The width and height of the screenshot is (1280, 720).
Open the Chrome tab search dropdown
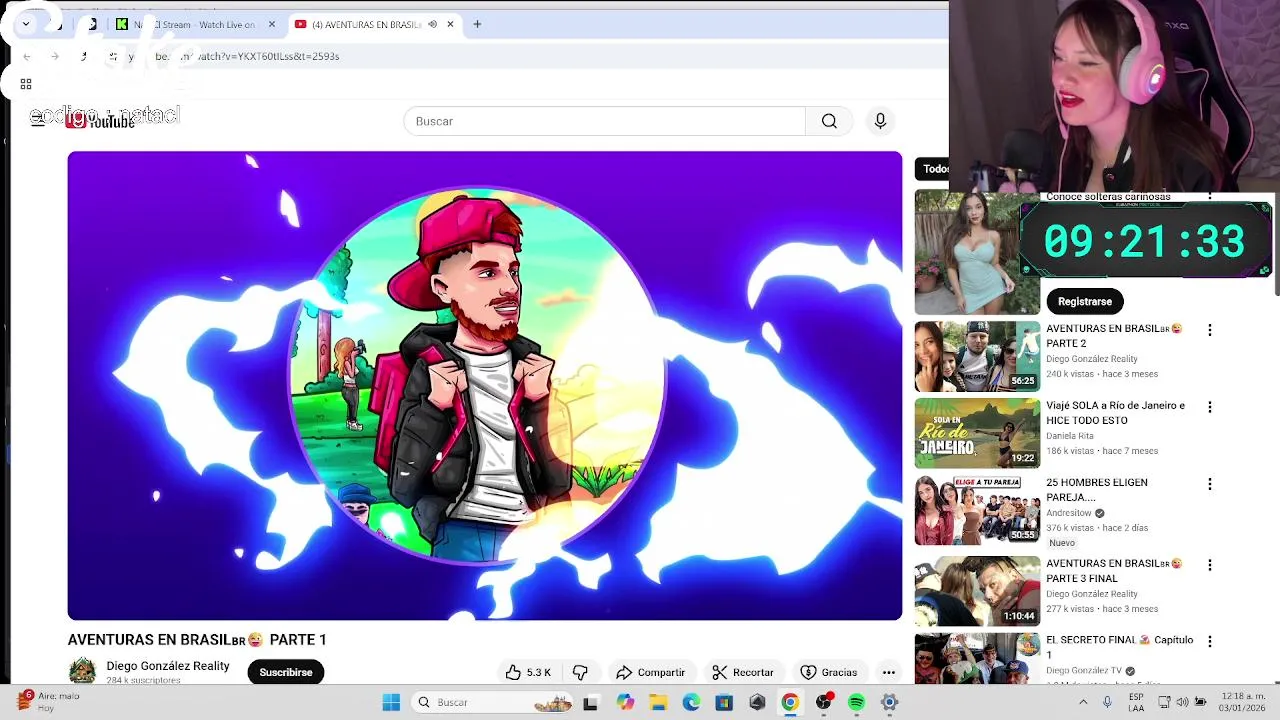[x=26, y=24]
